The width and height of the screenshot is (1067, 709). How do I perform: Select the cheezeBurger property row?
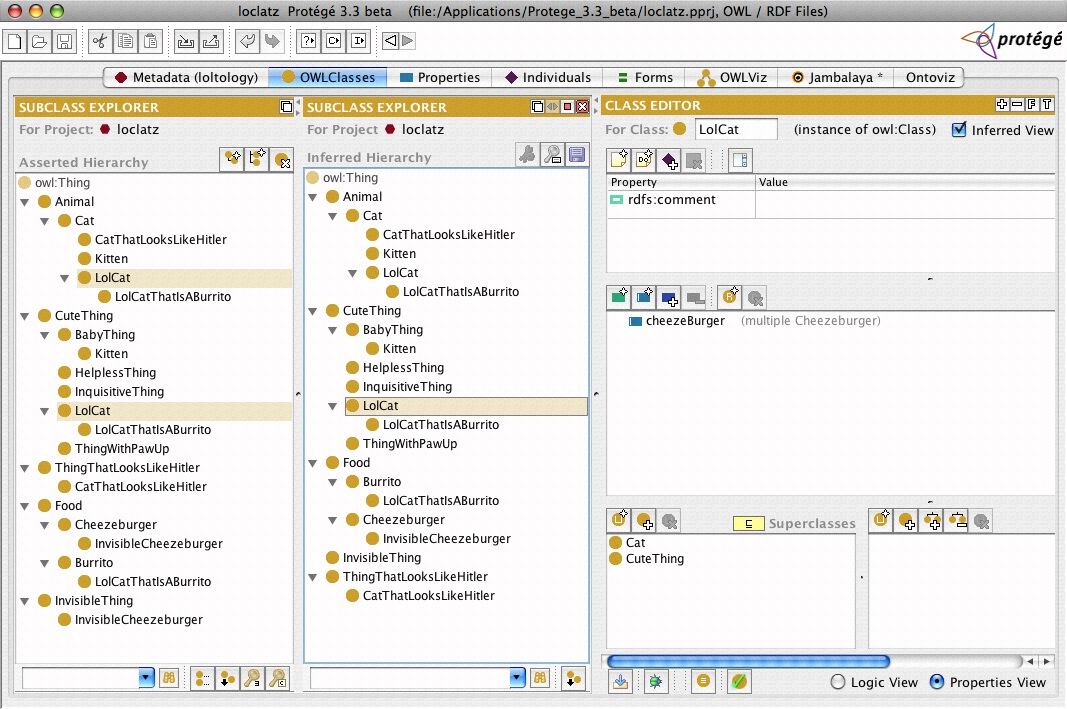[x=754, y=320]
